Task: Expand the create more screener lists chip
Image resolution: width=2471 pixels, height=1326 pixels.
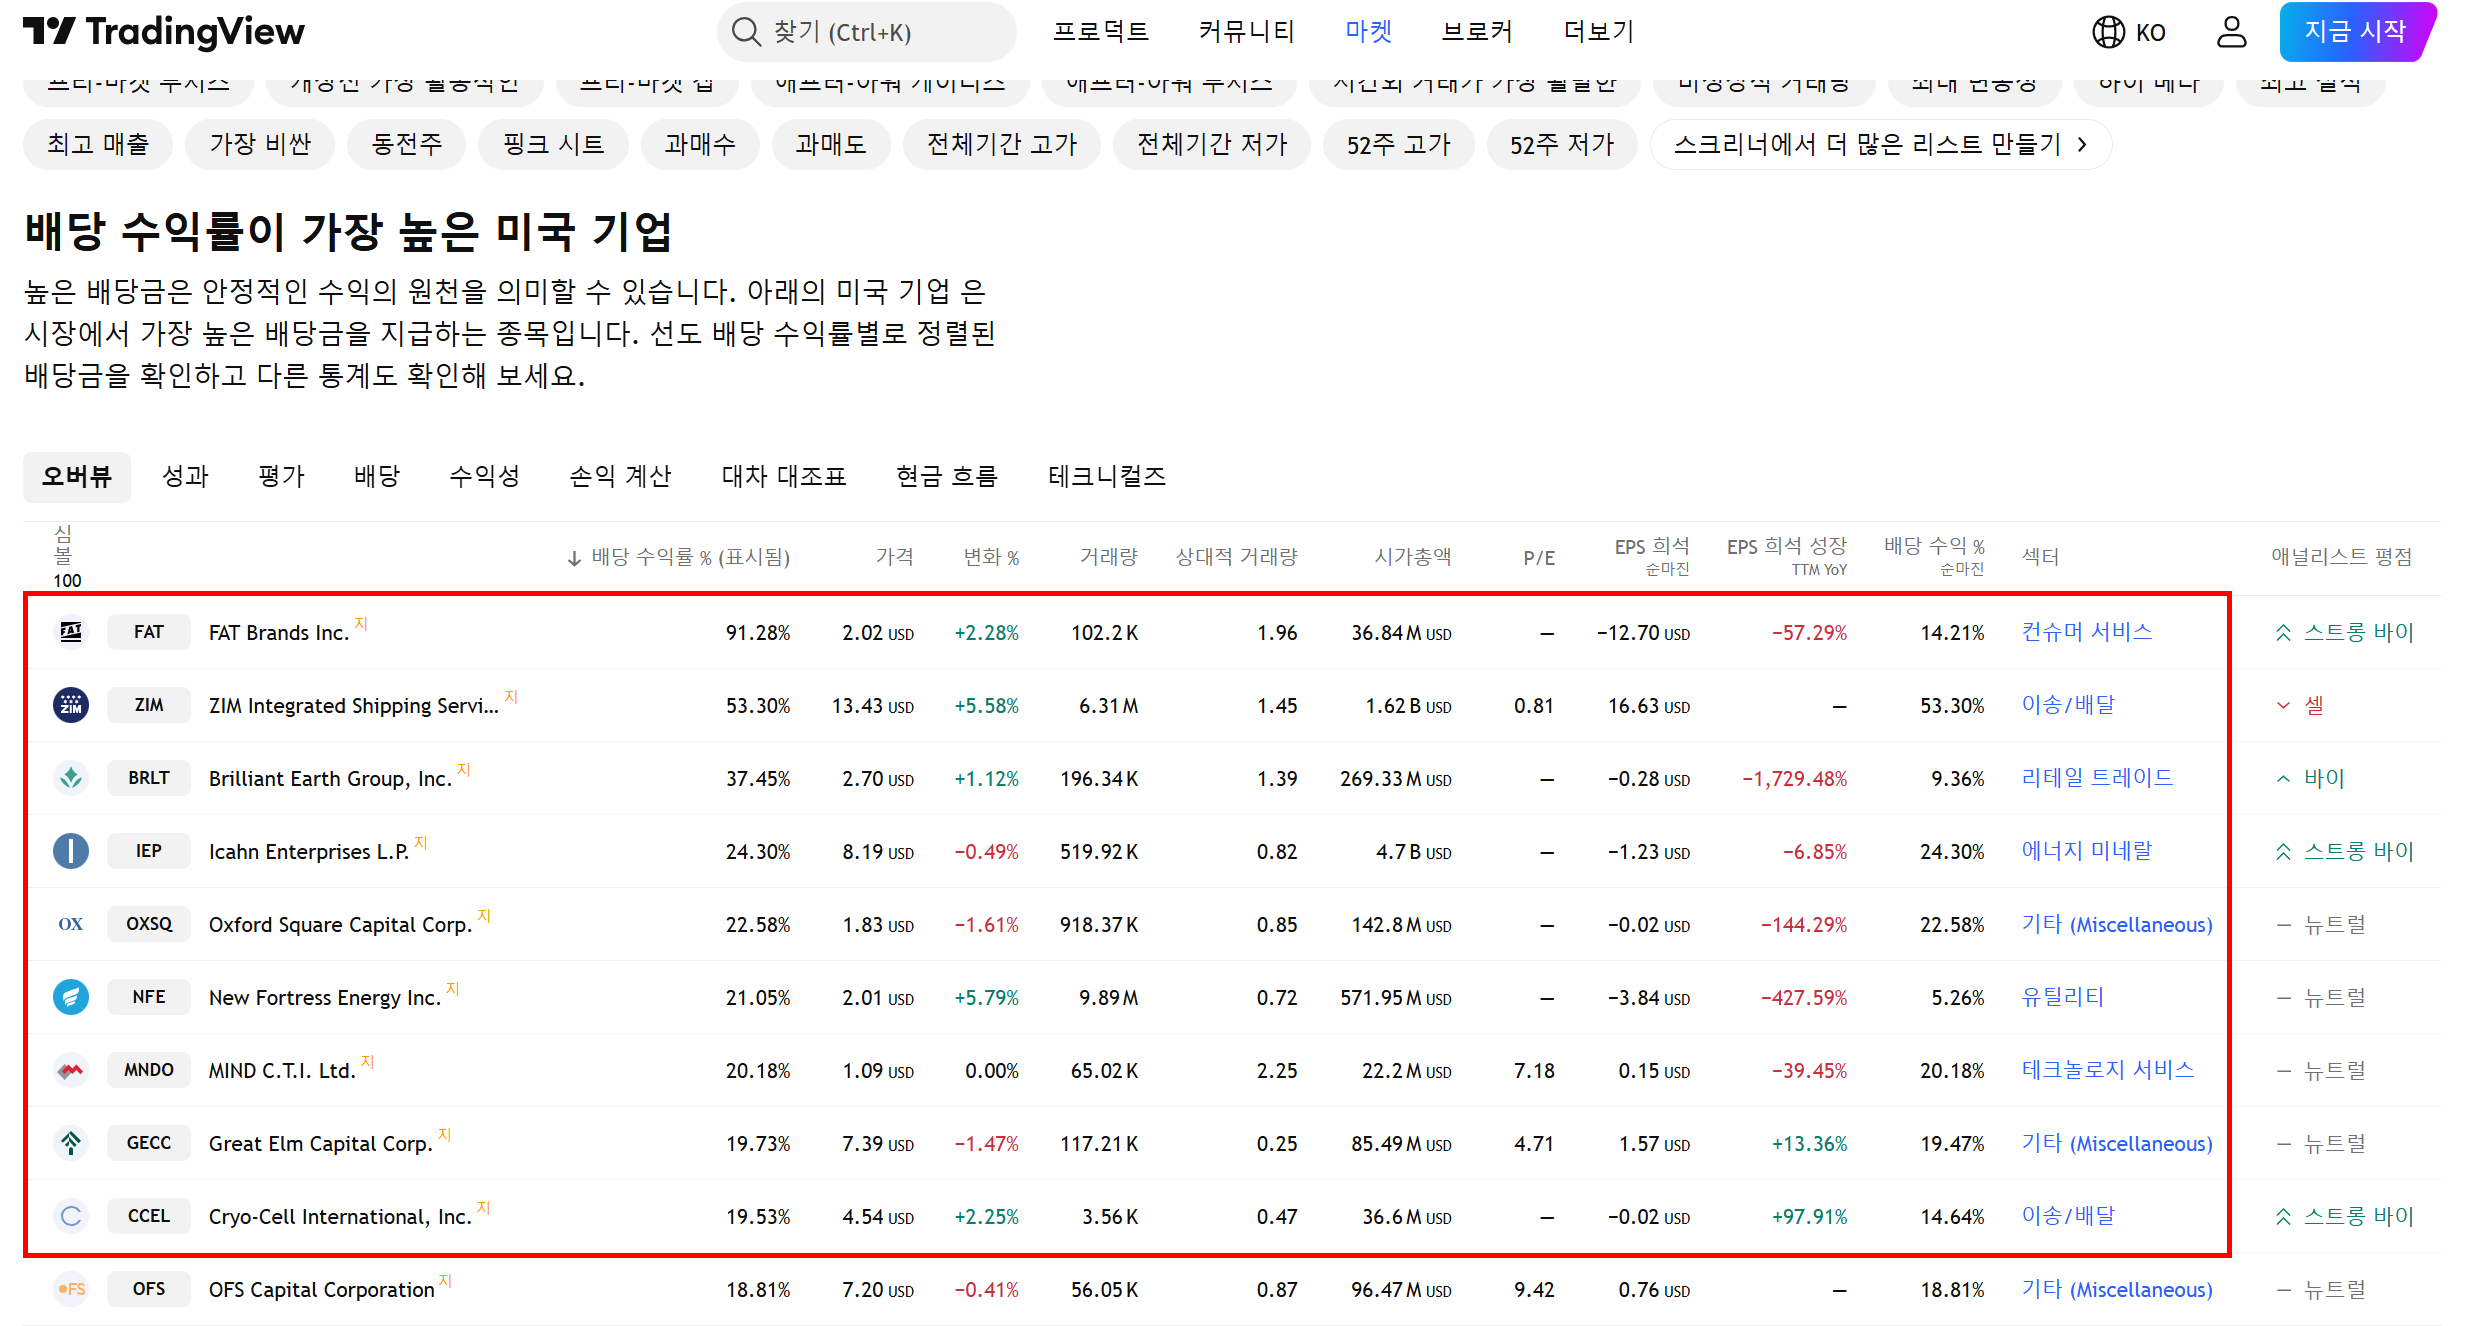Action: point(1880,145)
